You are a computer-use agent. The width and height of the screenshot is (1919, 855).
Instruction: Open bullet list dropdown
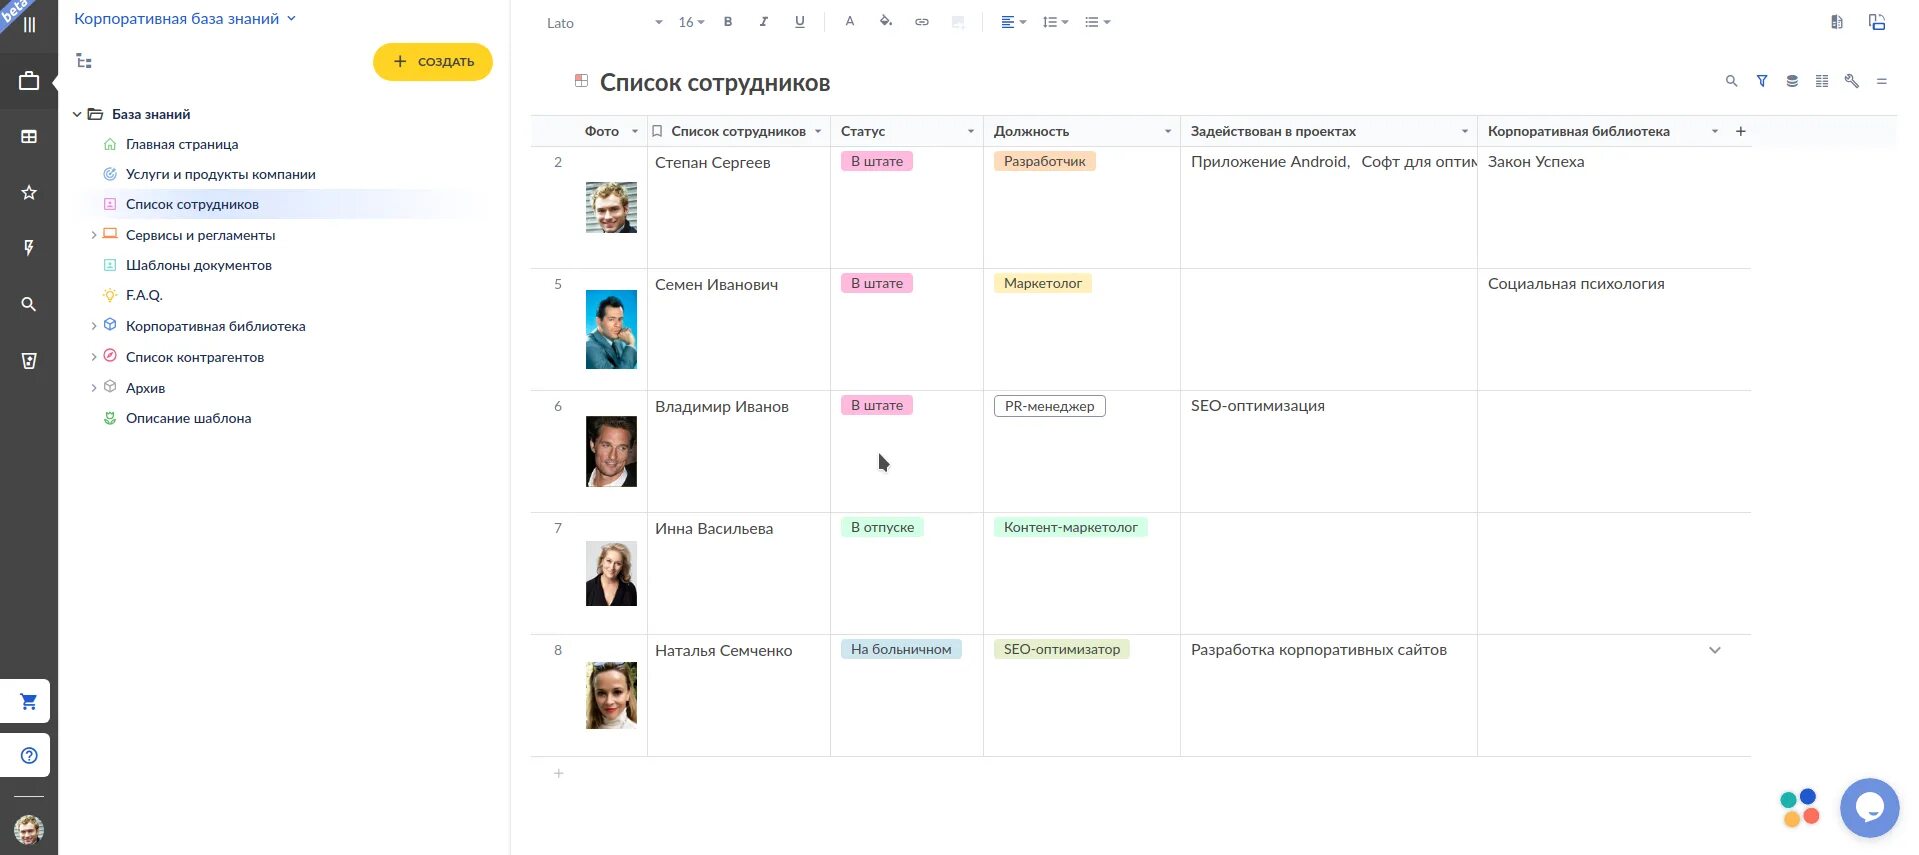(1097, 22)
